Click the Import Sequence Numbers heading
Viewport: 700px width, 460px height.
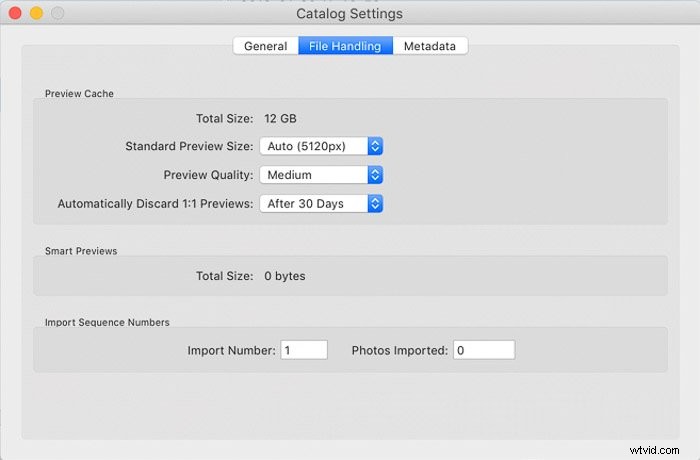(107, 322)
